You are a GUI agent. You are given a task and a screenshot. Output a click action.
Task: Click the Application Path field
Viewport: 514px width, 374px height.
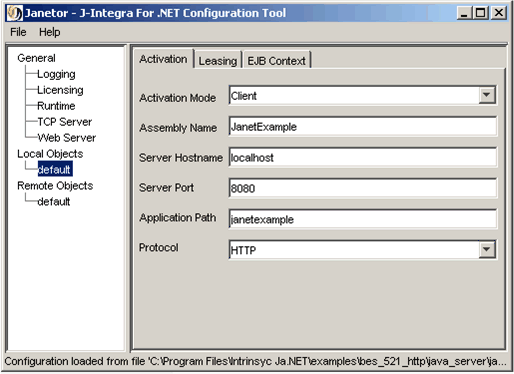[362, 219]
